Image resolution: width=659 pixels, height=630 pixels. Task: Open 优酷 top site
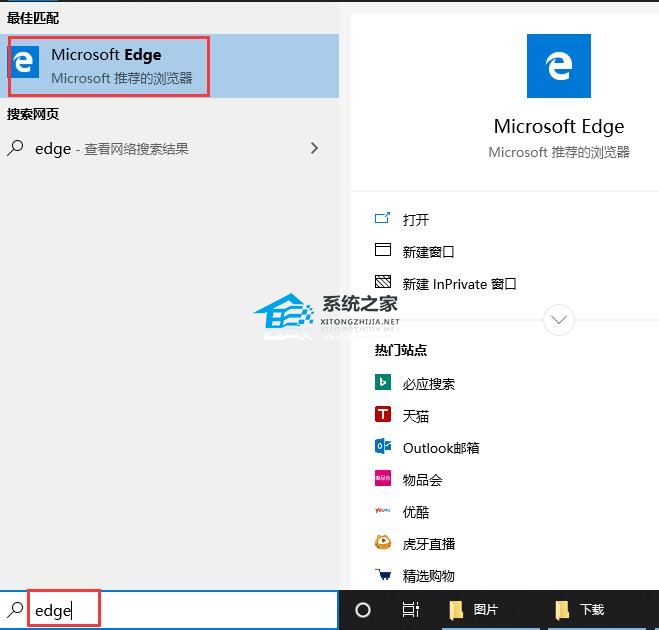[416, 512]
